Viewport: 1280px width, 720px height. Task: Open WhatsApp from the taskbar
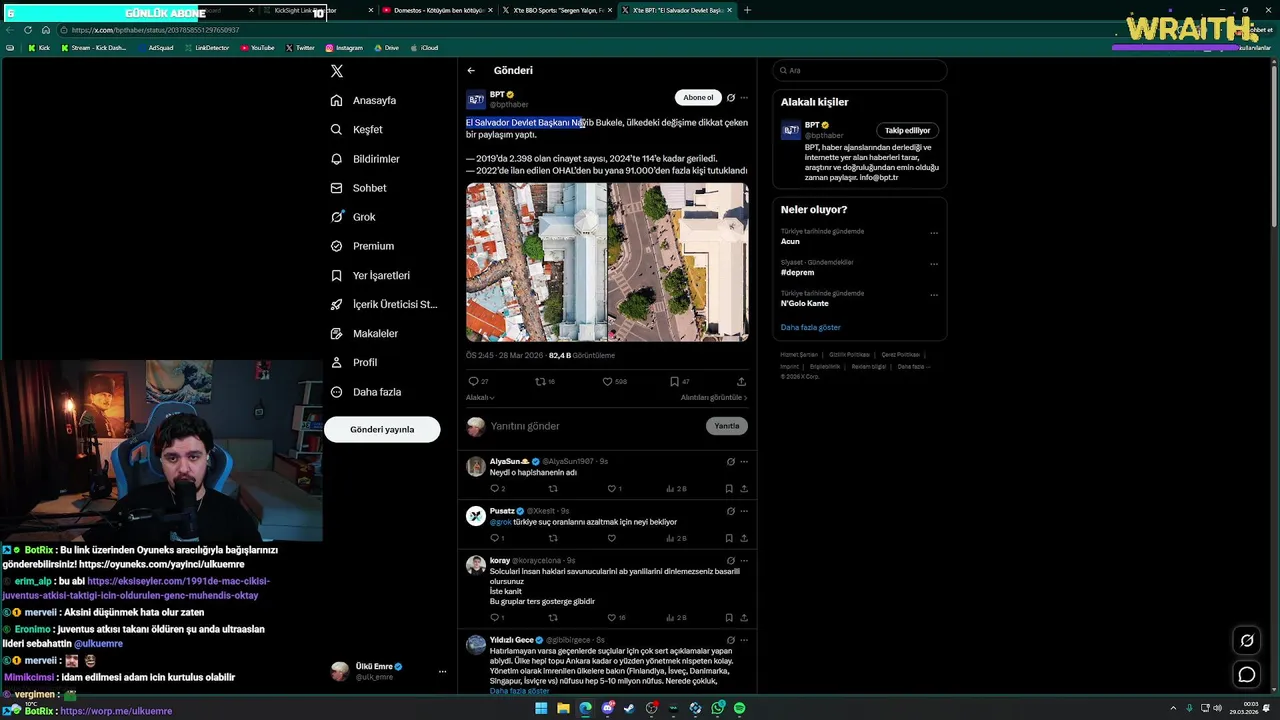pos(717,708)
